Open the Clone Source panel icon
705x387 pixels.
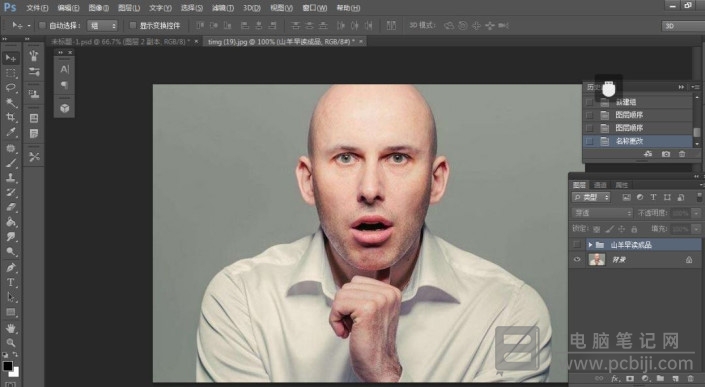point(34,94)
